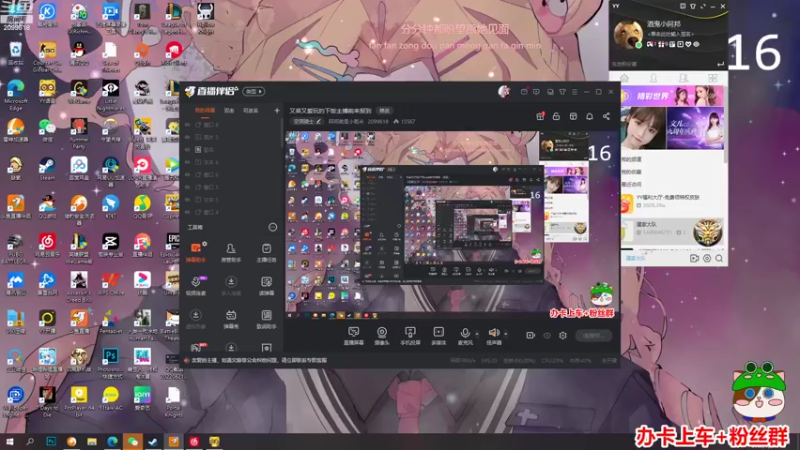Viewport: 800px width, 450px height.
Task: Click the Photoshop icon in the taskbar
Action: (x=51, y=441)
